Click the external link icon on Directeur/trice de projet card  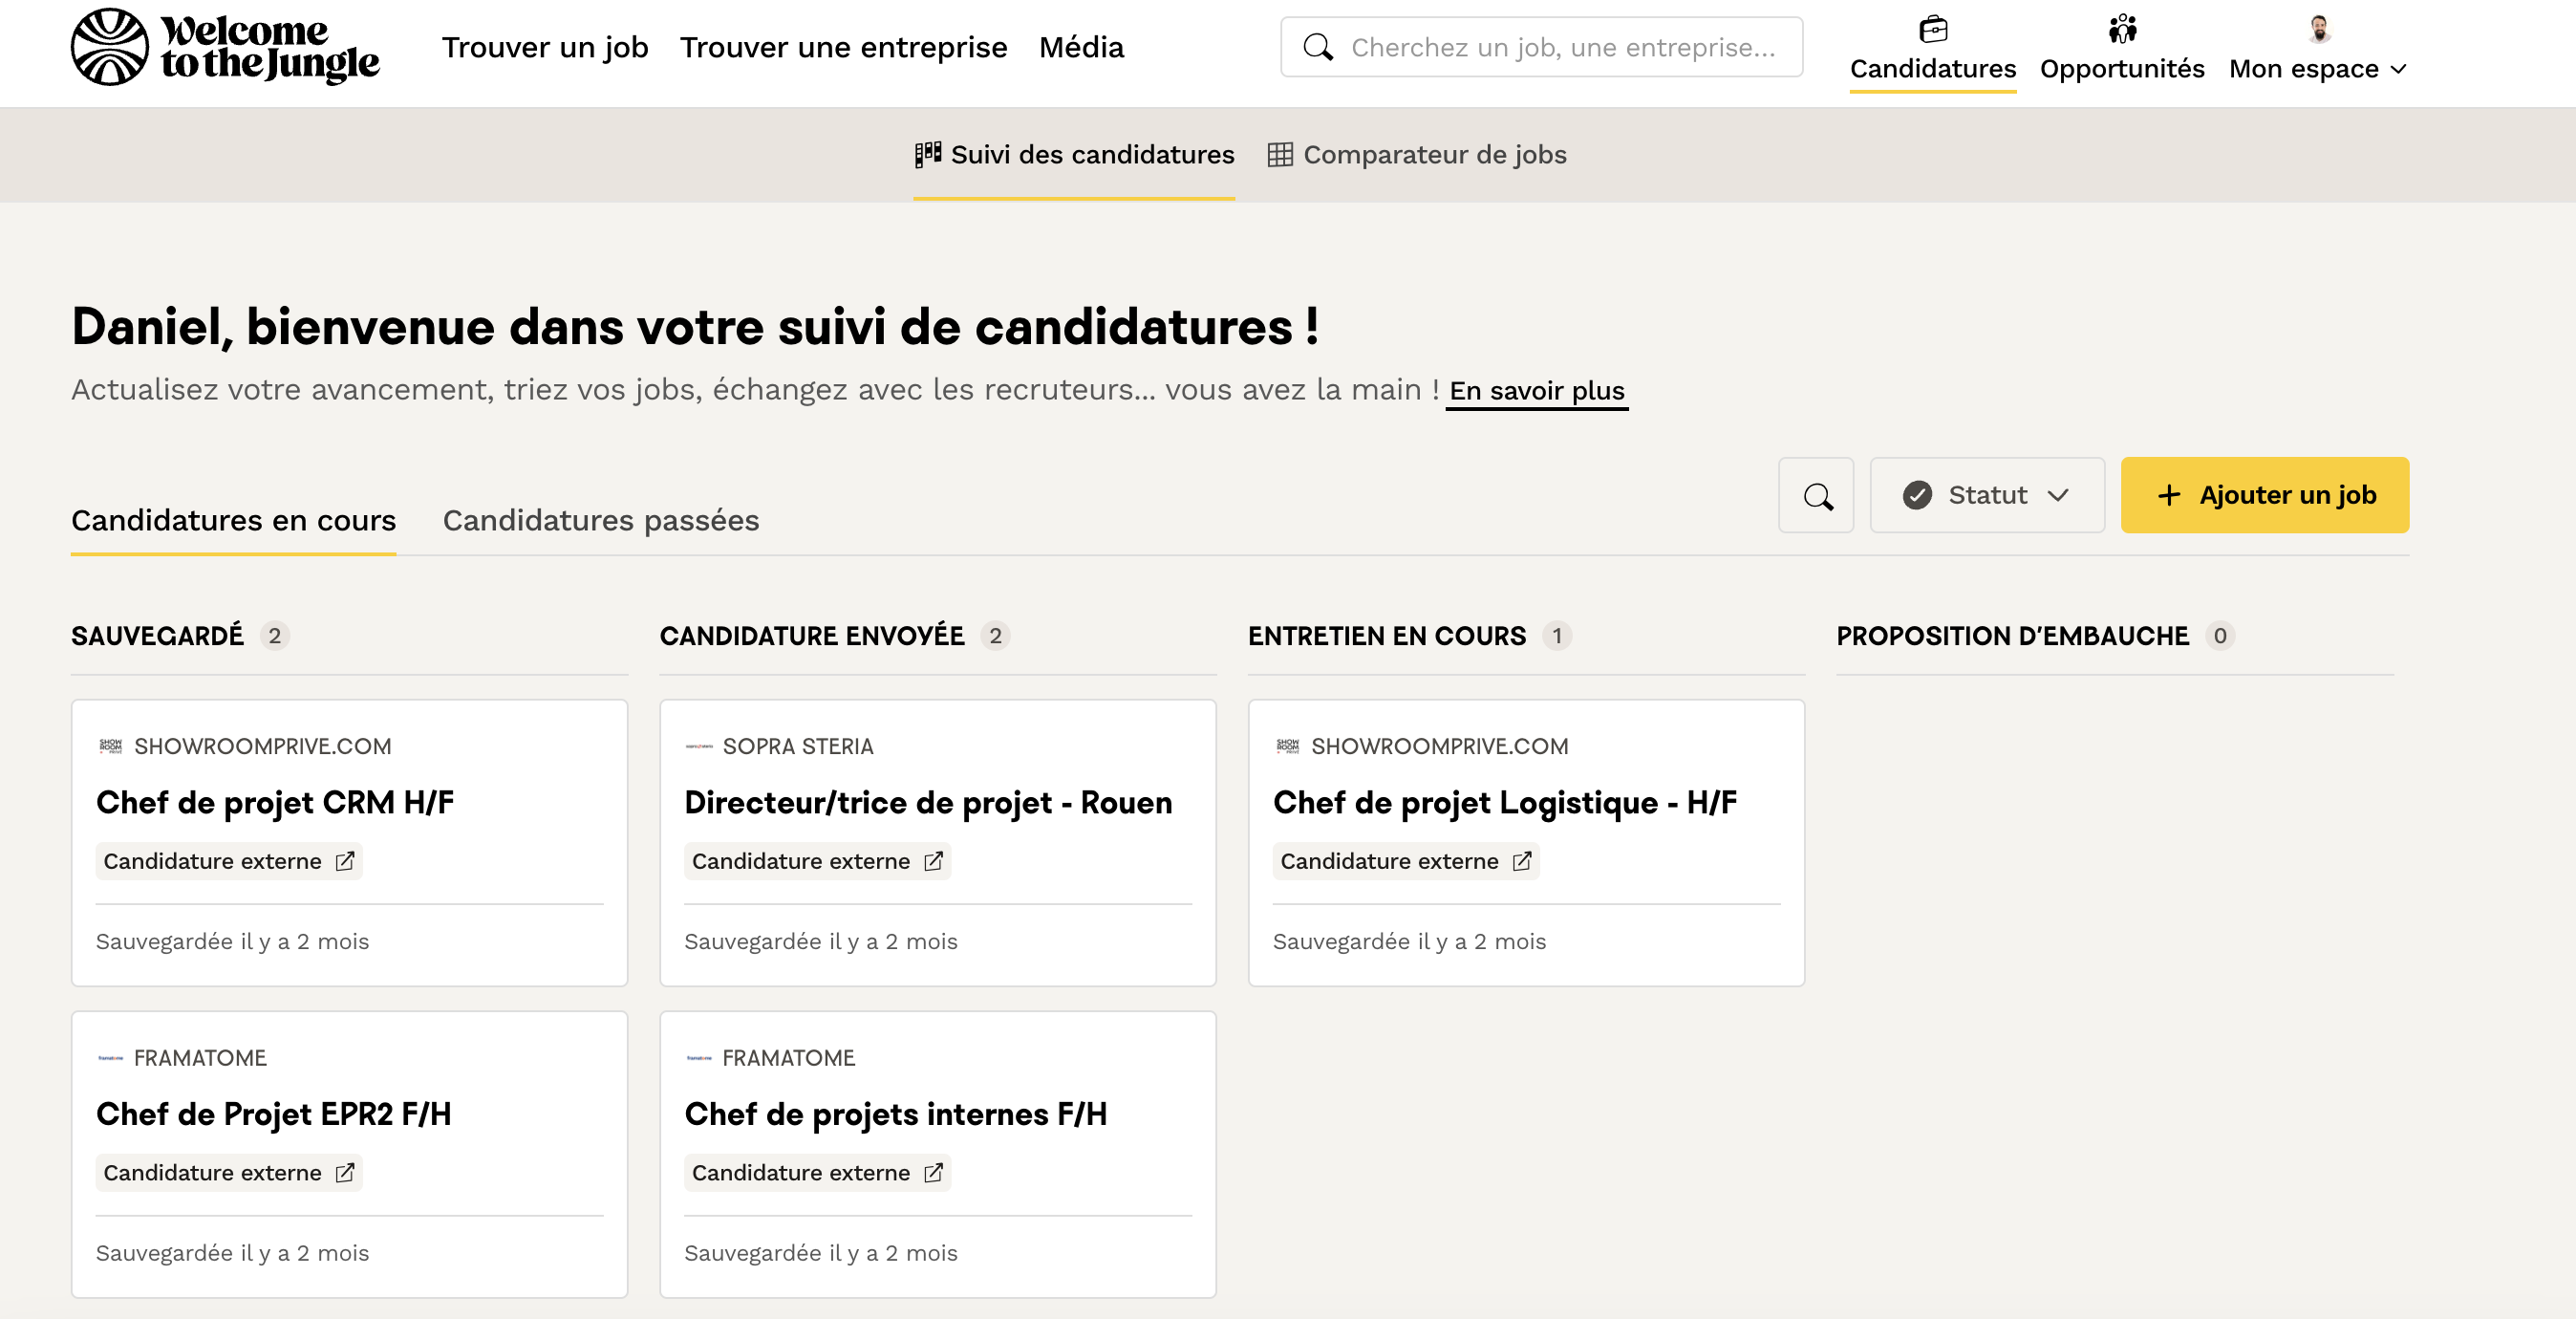pos(933,861)
